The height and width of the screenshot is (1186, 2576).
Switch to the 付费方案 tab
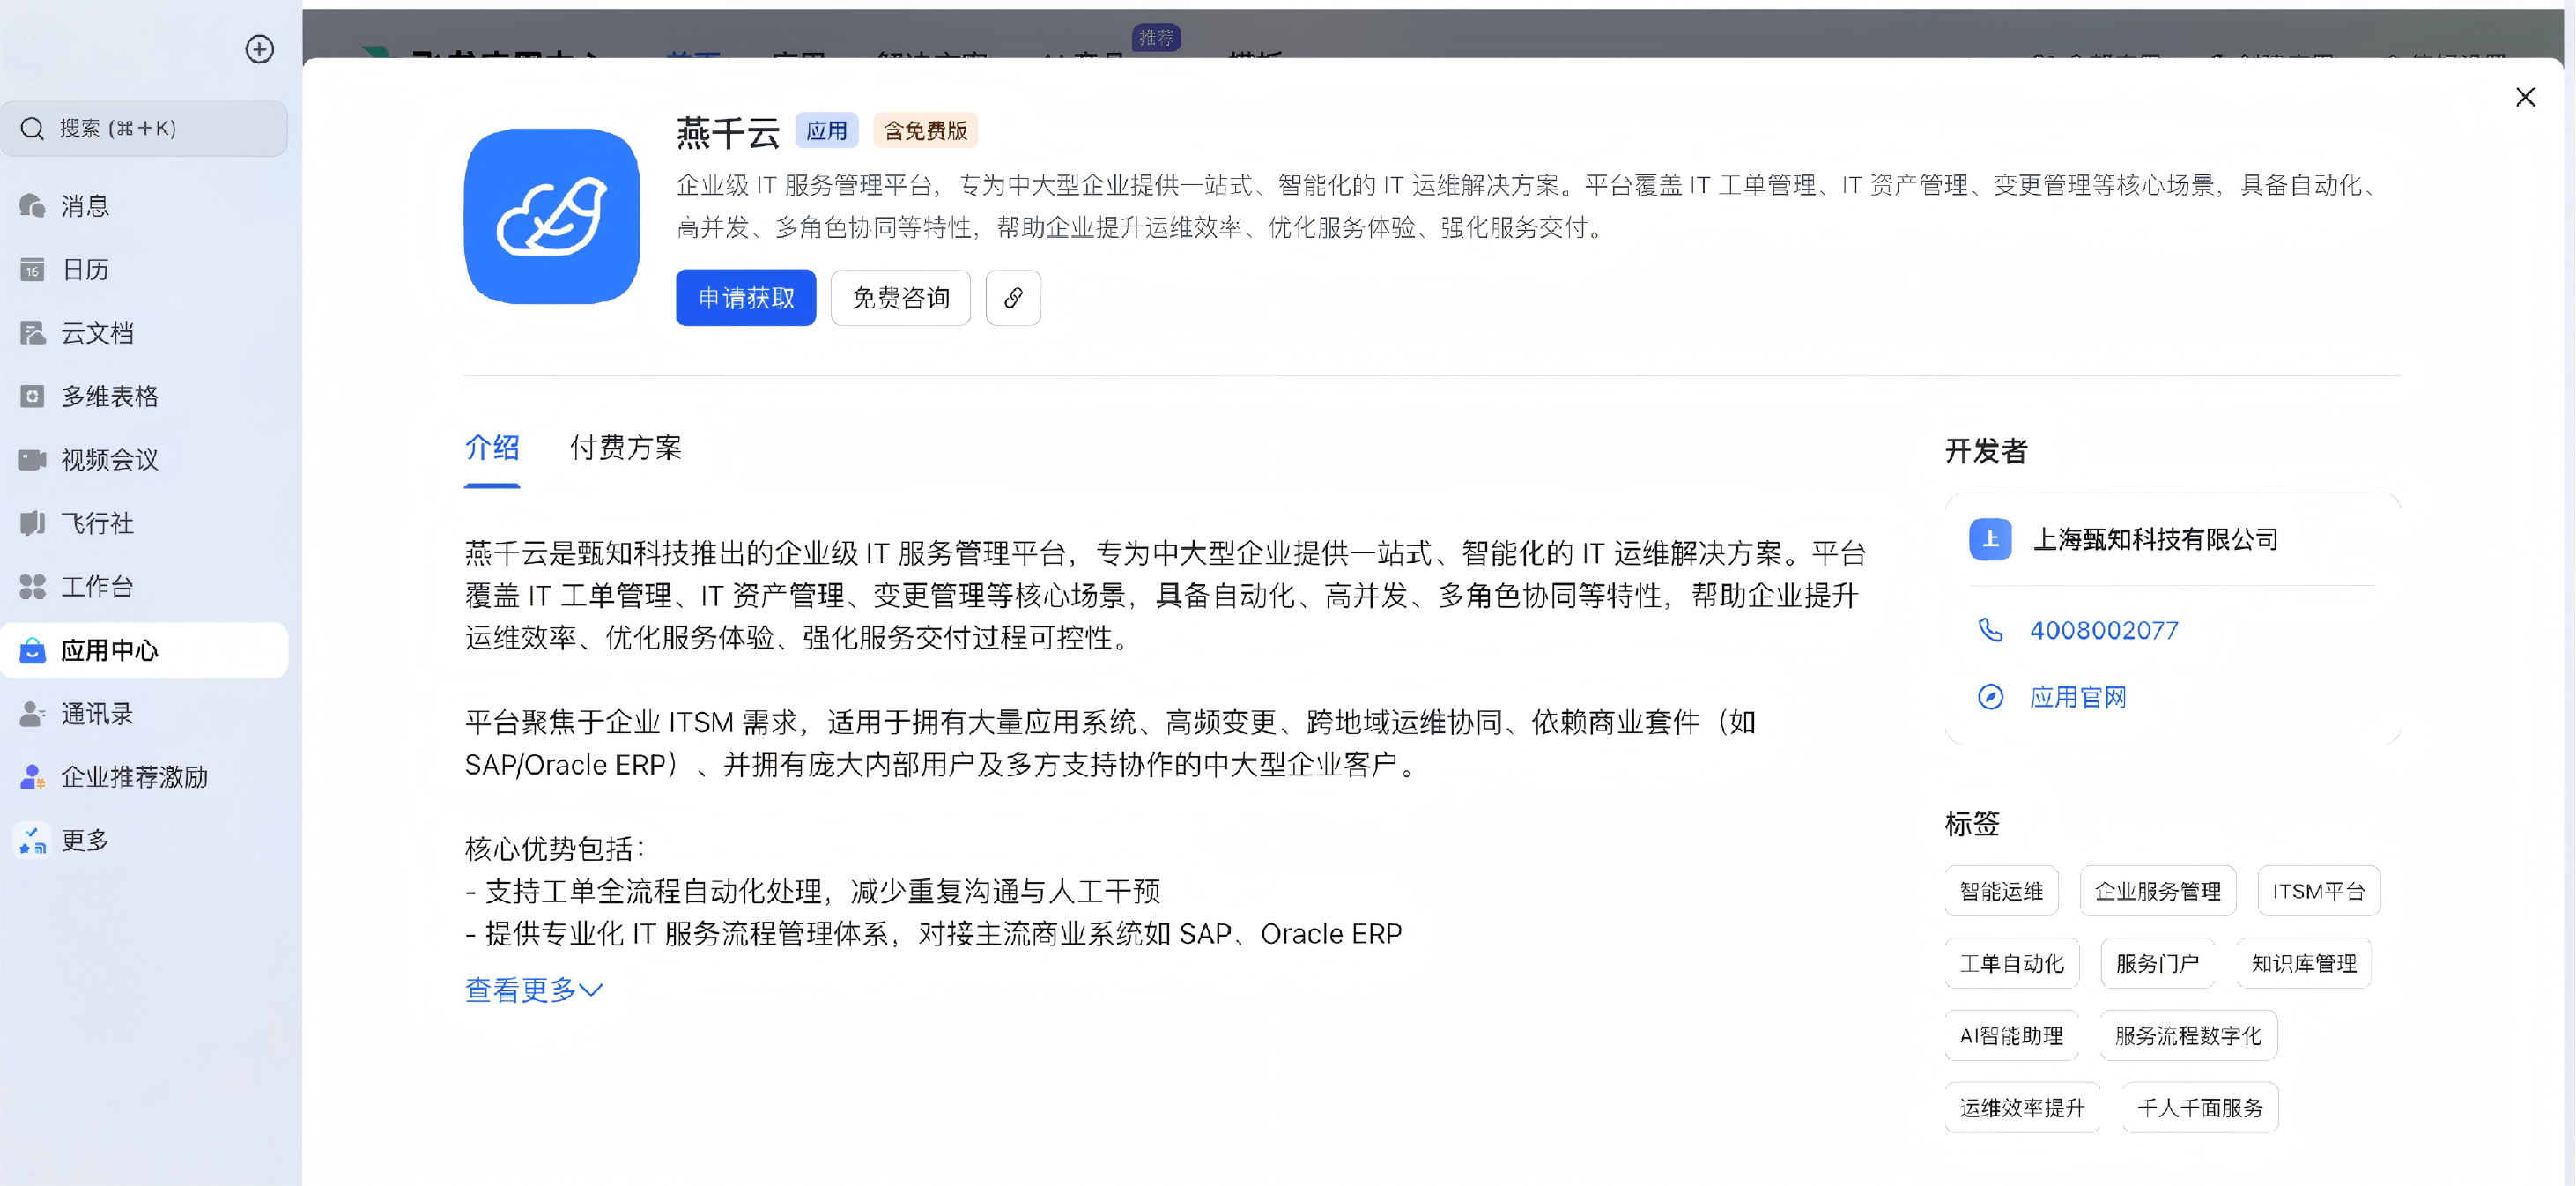(x=625, y=448)
